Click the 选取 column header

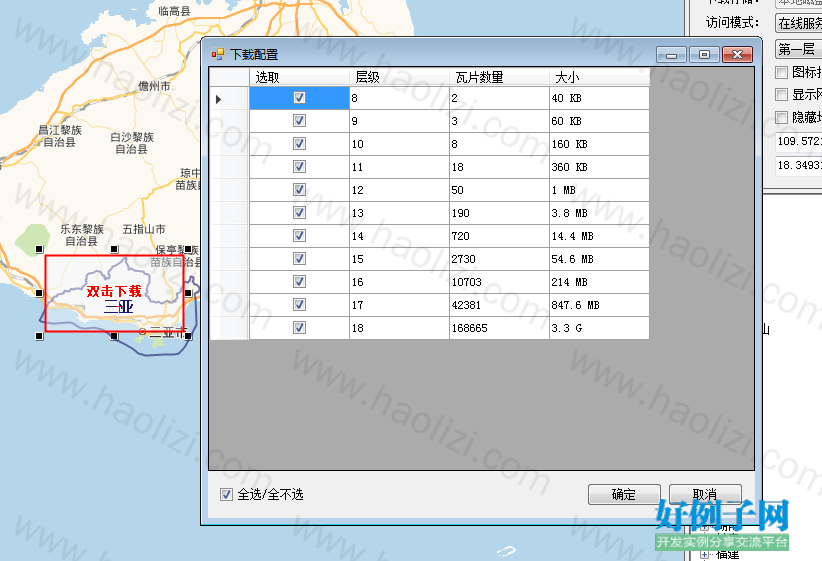299,77
